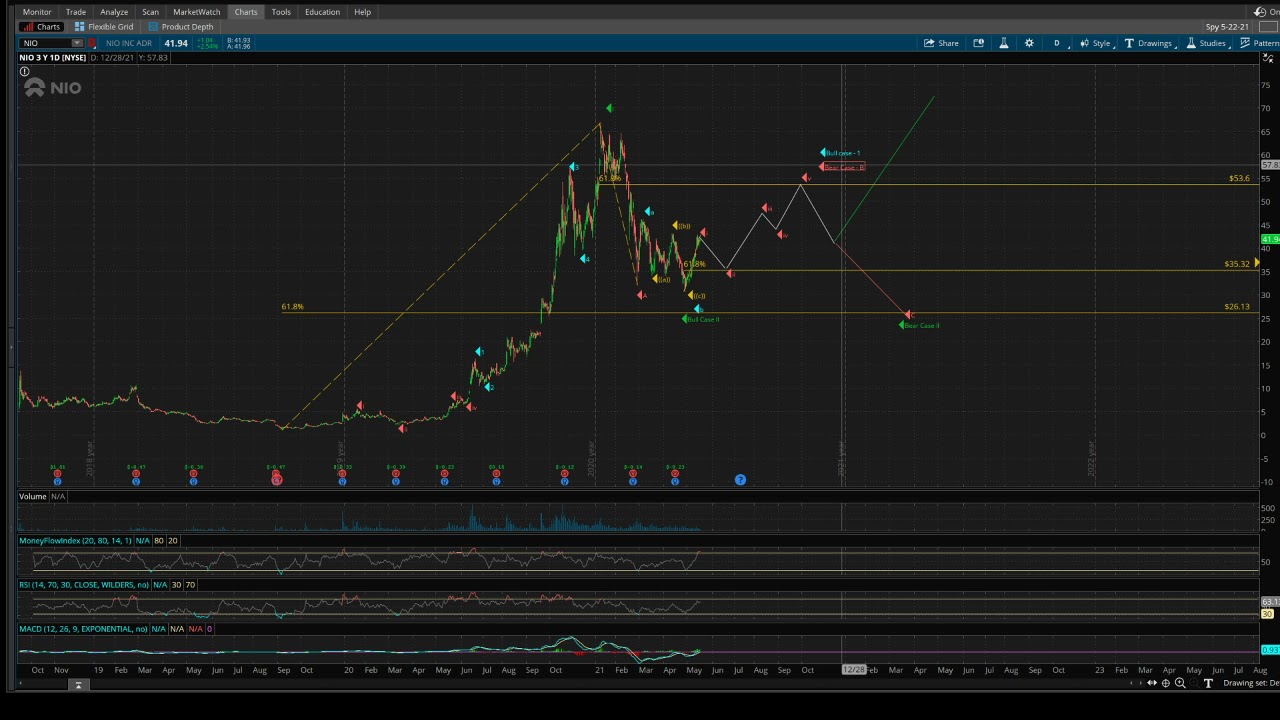Switch to Product Depth view
The height and width of the screenshot is (720, 1280).
click(x=180, y=27)
